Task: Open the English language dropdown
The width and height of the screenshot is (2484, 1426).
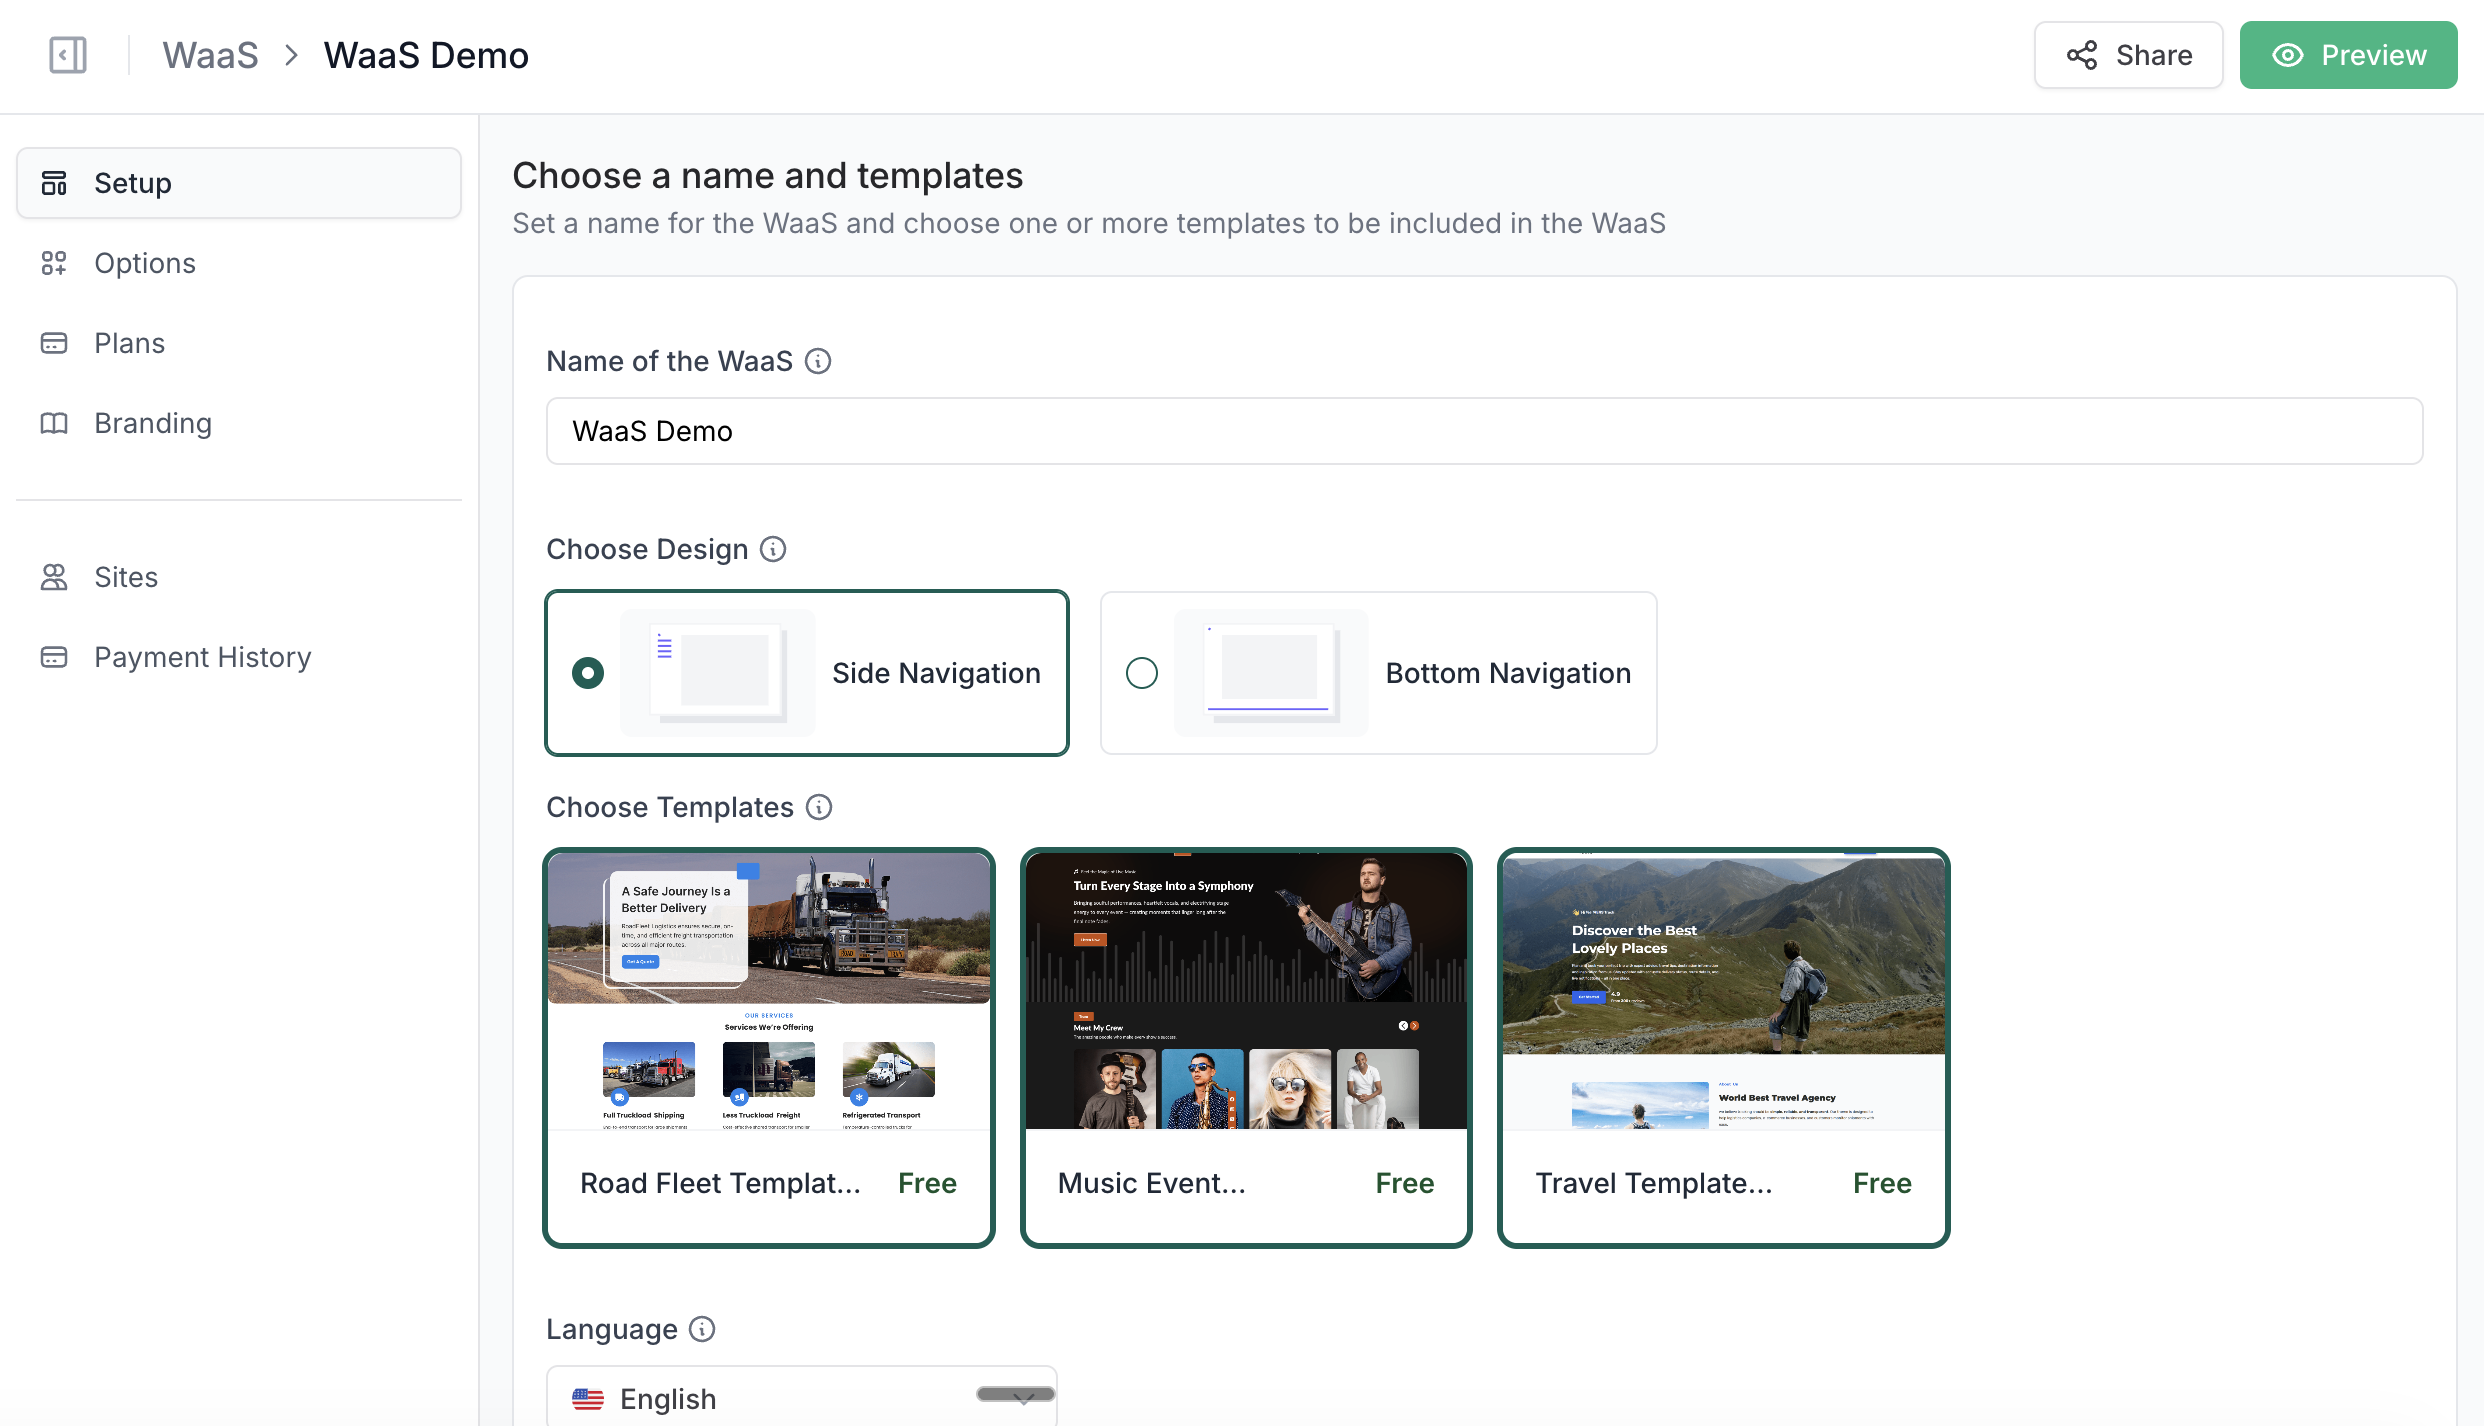Action: click(800, 1398)
